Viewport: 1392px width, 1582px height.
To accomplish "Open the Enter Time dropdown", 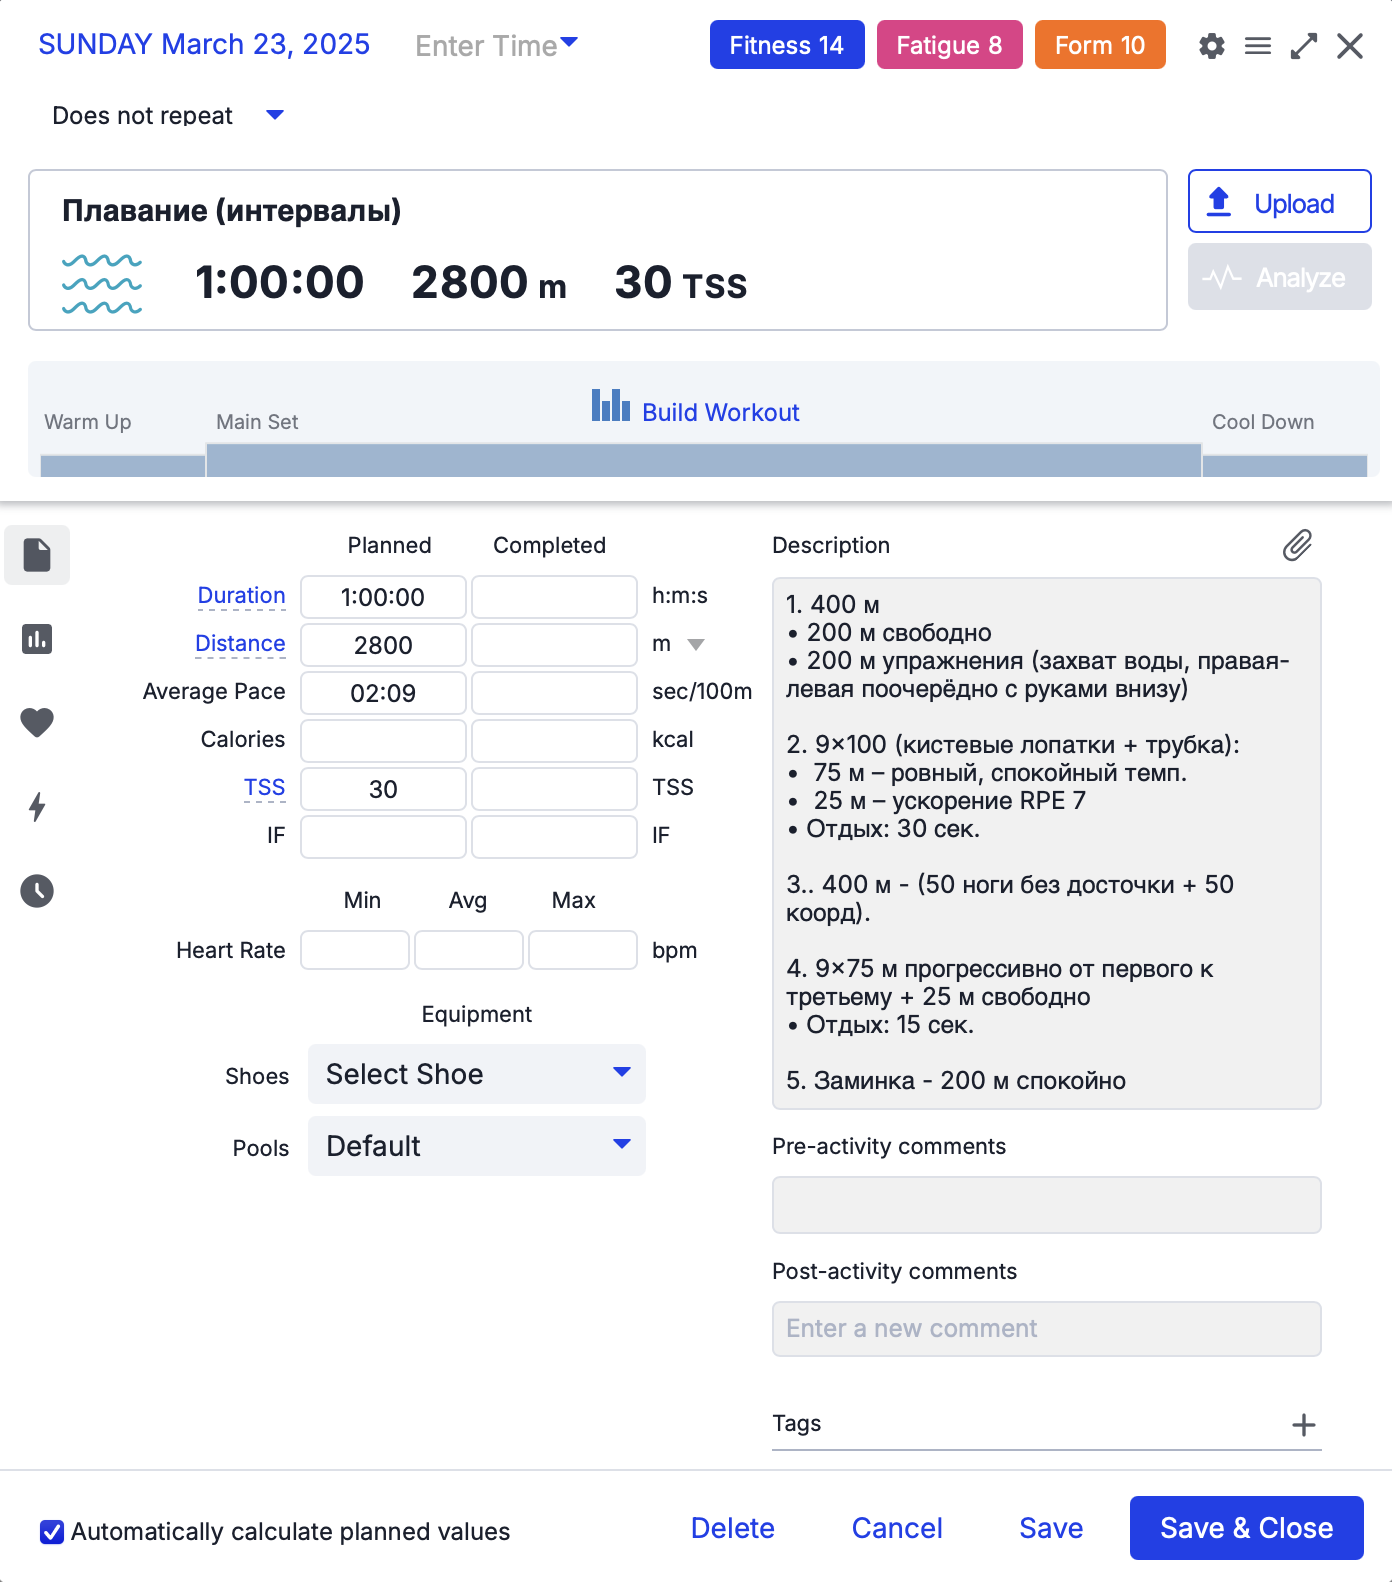I will [x=496, y=45].
